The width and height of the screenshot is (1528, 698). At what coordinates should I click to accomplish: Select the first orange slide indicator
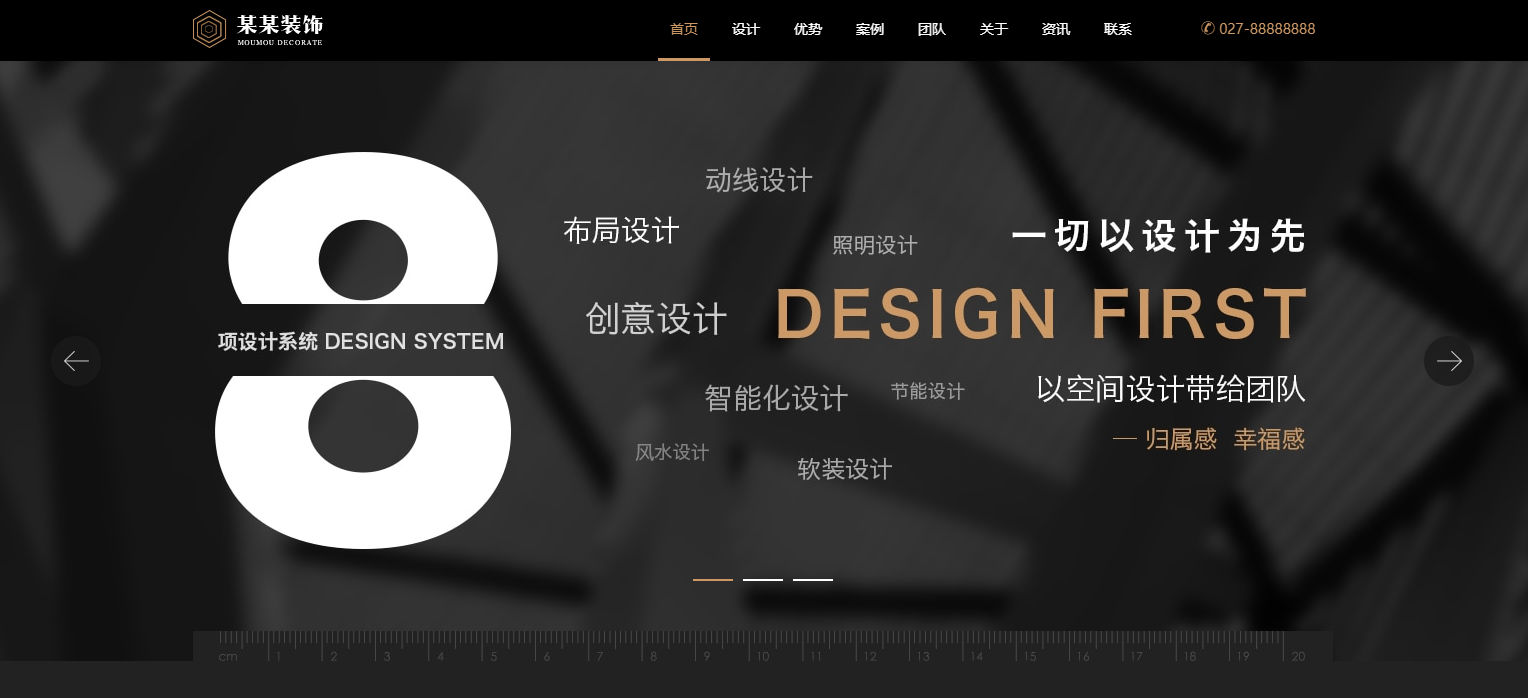click(x=713, y=579)
